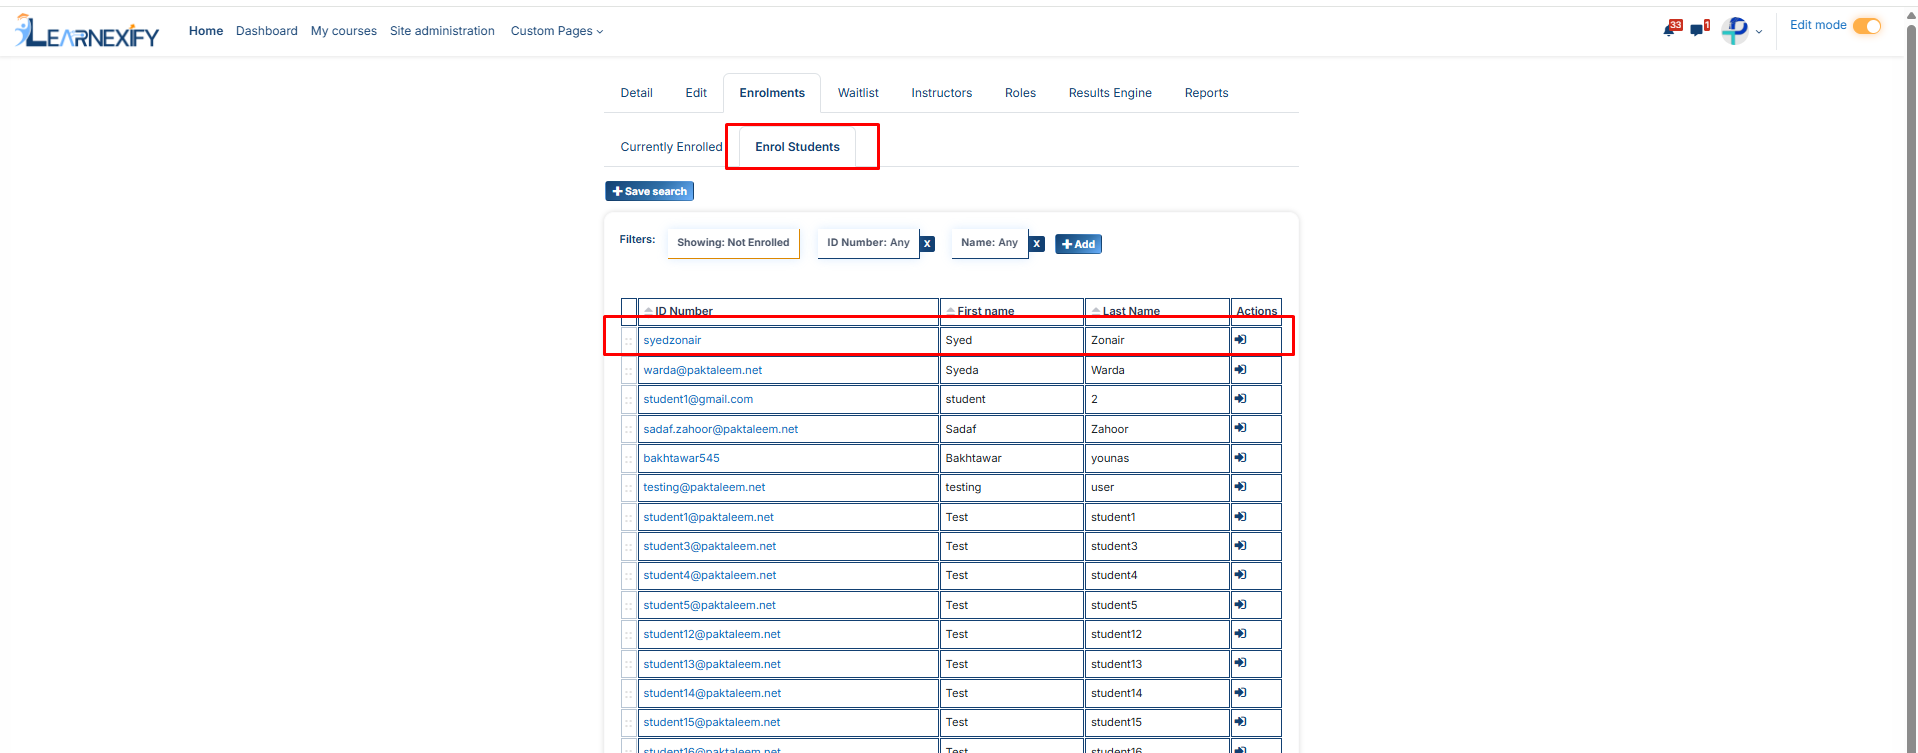Toggle the Edit mode switch
The image size is (1918, 753).
coord(1866,26)
